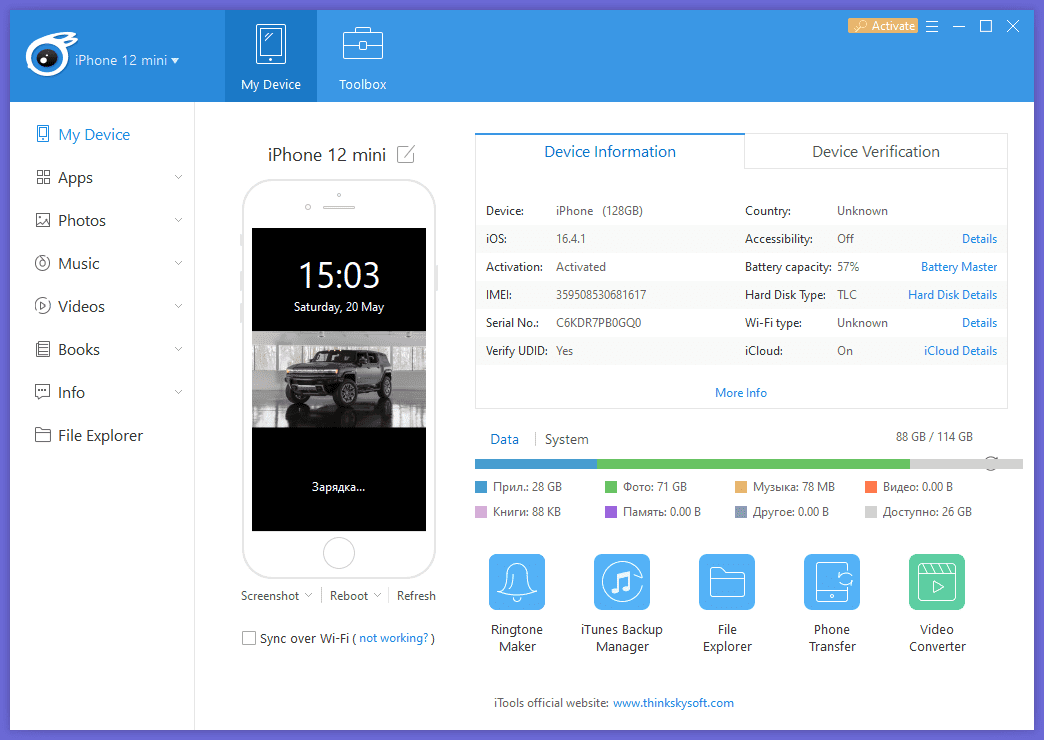The height and width of the screenshot is (740, 1044).
Task: Switch to the Toolbox top tab
Action: point(363,56)
